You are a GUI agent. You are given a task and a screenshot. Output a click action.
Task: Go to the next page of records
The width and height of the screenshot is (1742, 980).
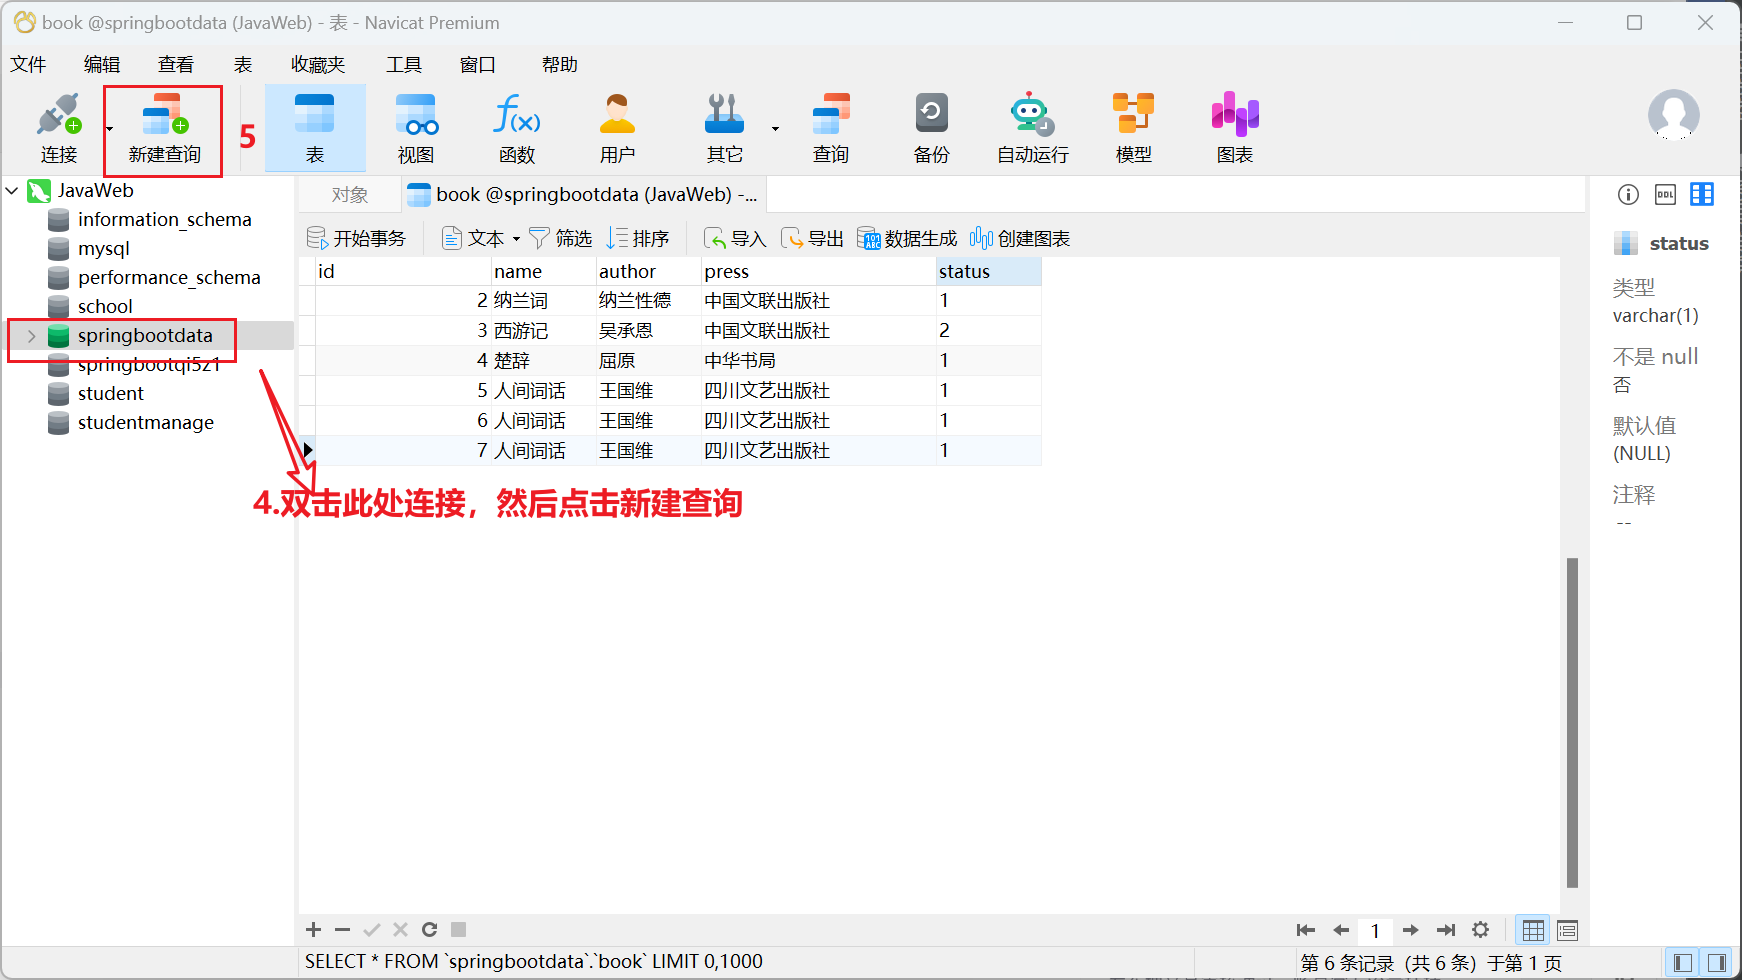1410,930
